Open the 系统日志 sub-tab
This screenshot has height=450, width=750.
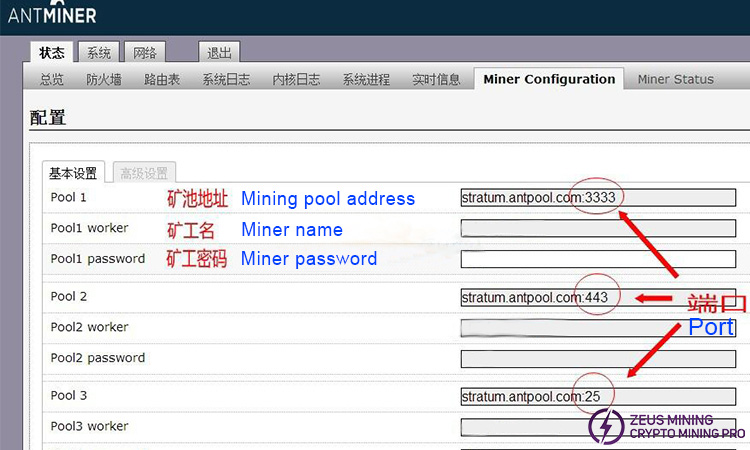pos(226,79)
